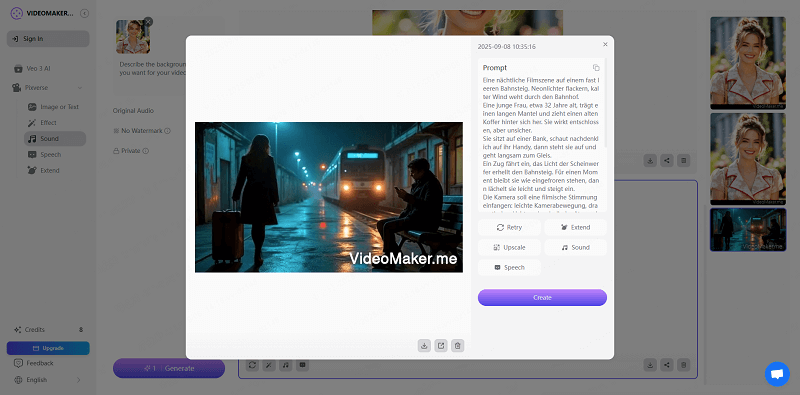Click the timestamp 2025-09-08 10:35:16

pos(507,46)
